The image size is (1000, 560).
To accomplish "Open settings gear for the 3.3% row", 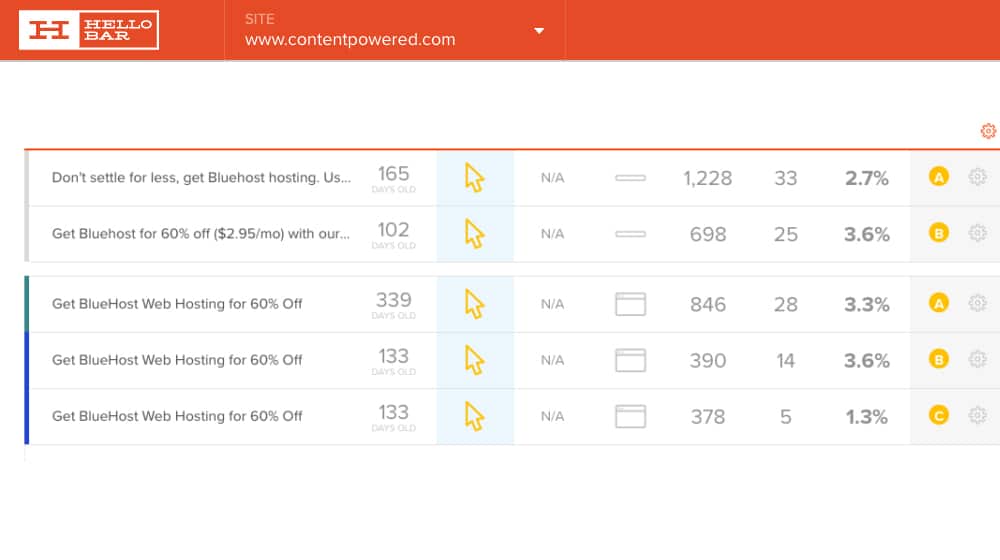I will 978,303.
